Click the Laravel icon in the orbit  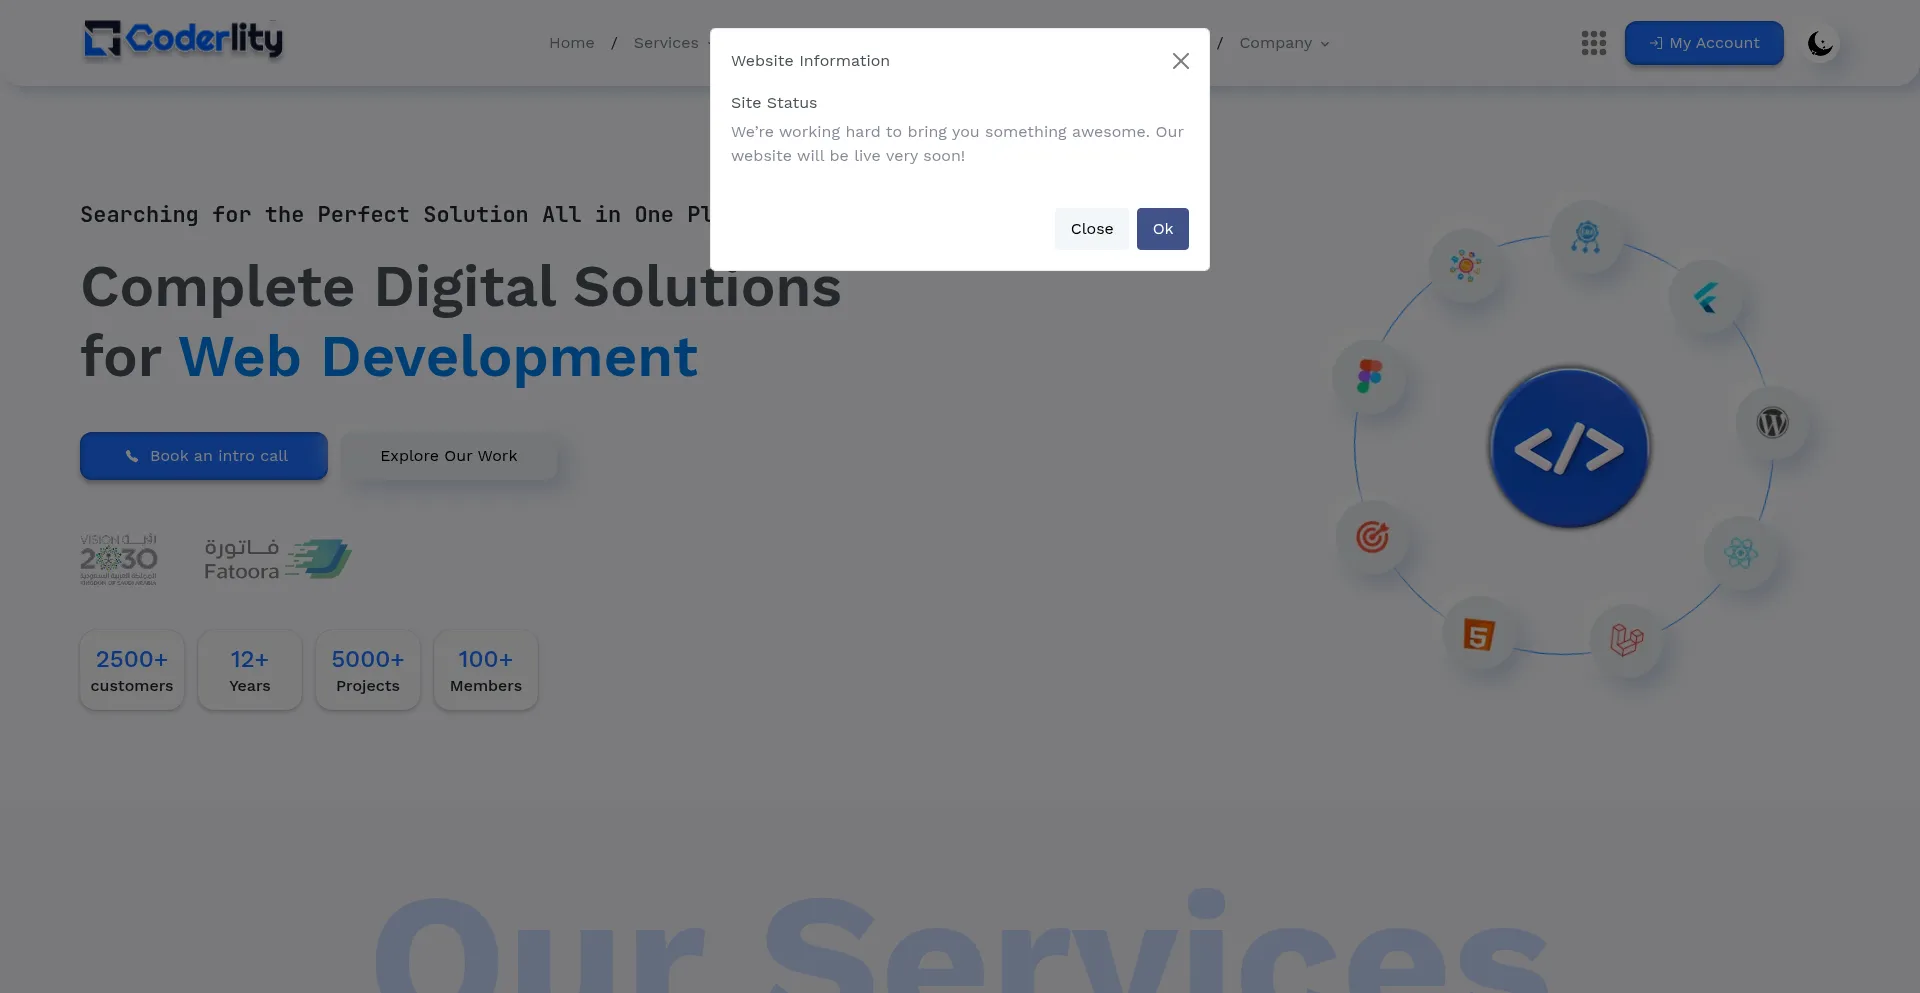(1627, 639)
